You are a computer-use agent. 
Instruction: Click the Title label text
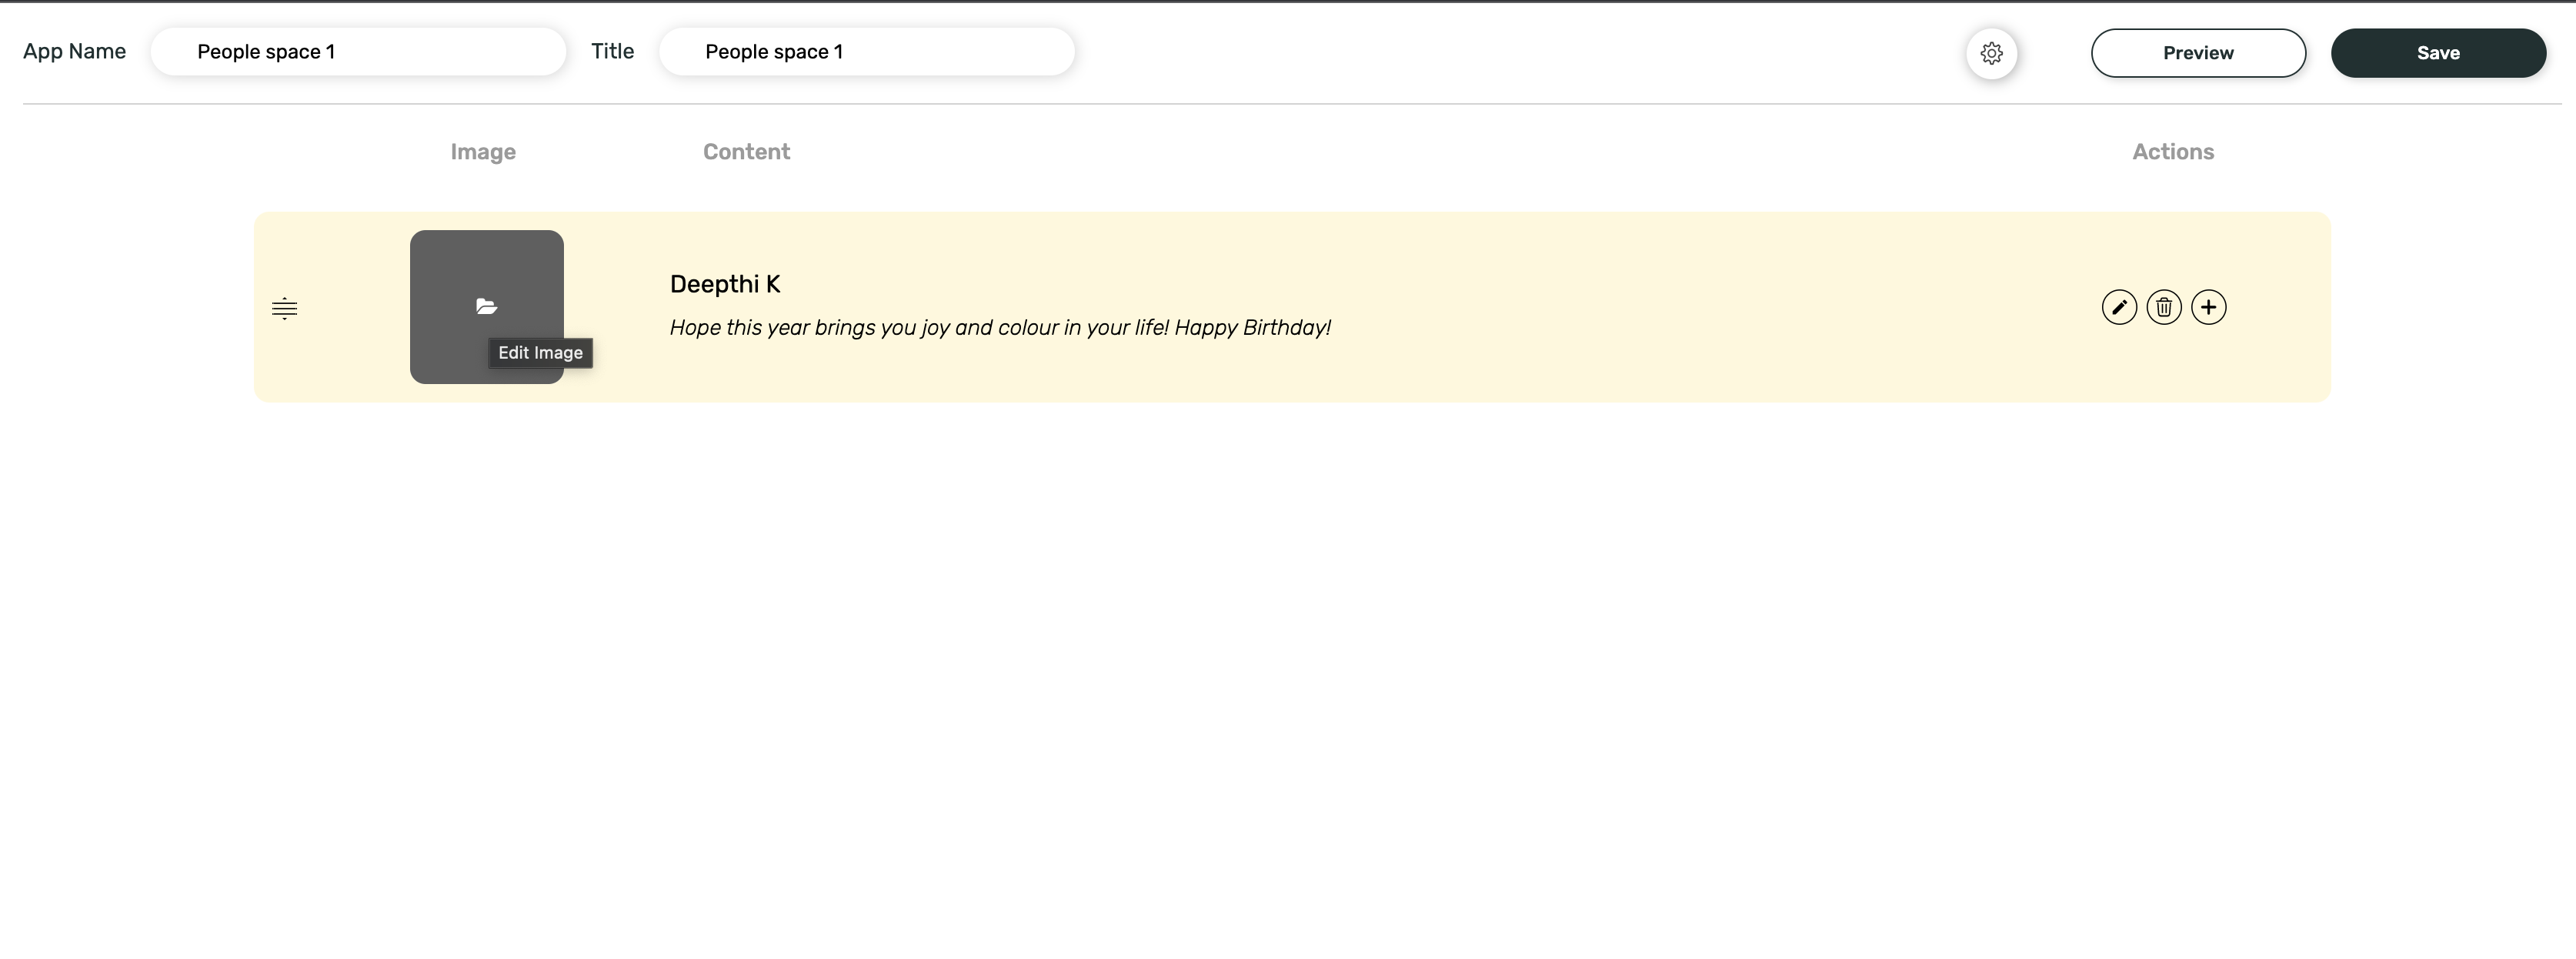coord(612,52)
